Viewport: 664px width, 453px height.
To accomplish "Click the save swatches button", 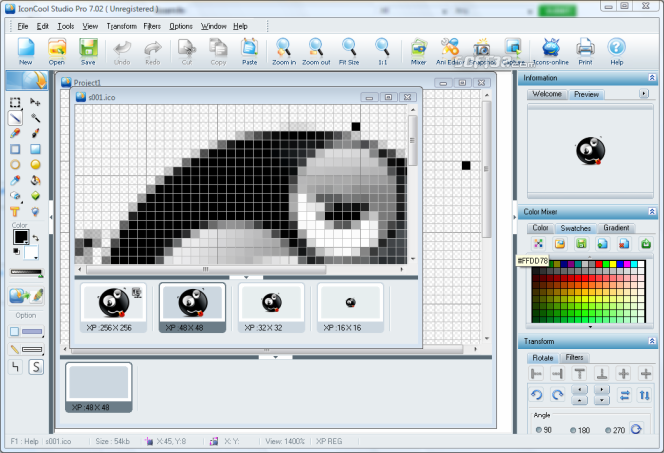I will 581,243.
